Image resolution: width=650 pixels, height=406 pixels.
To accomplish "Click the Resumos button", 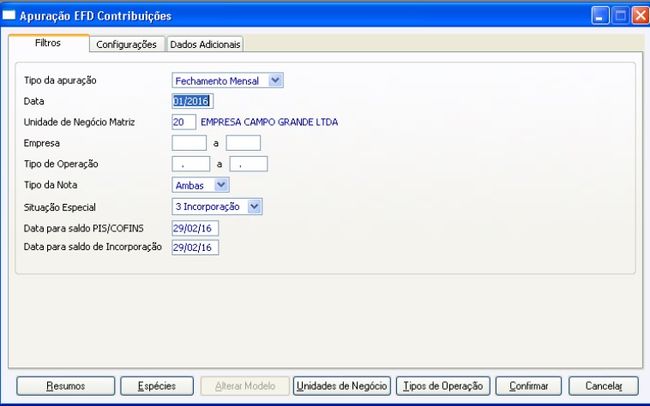I will 65,386.
